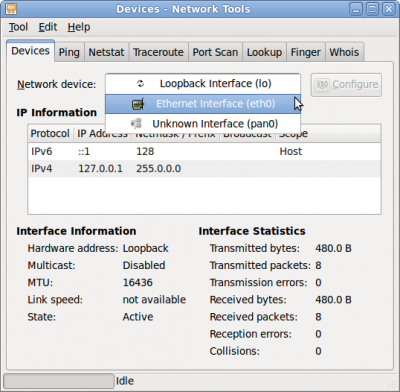
Task: Maximize the Network Tools window
Action: 372,9
